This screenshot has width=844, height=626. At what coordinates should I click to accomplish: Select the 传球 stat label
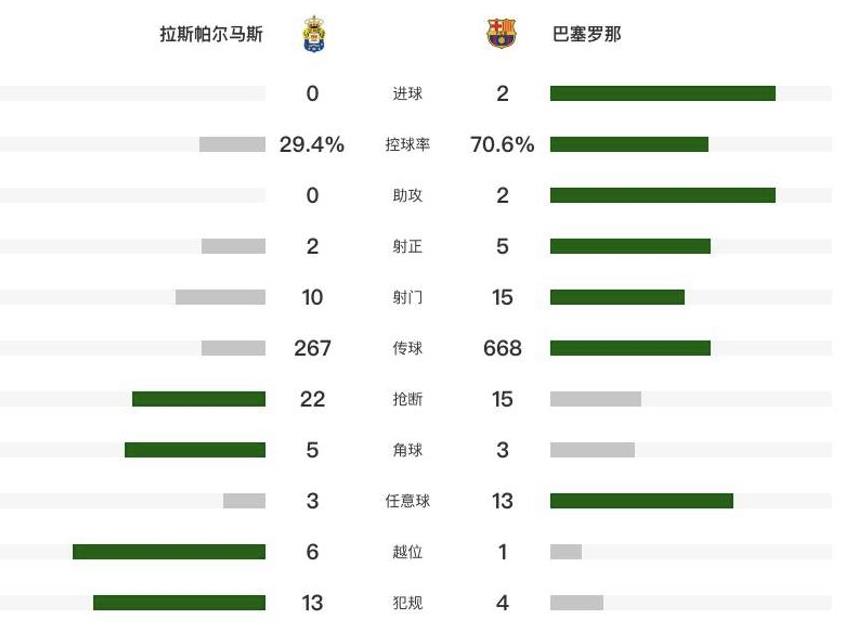click(x=408, y=349)
